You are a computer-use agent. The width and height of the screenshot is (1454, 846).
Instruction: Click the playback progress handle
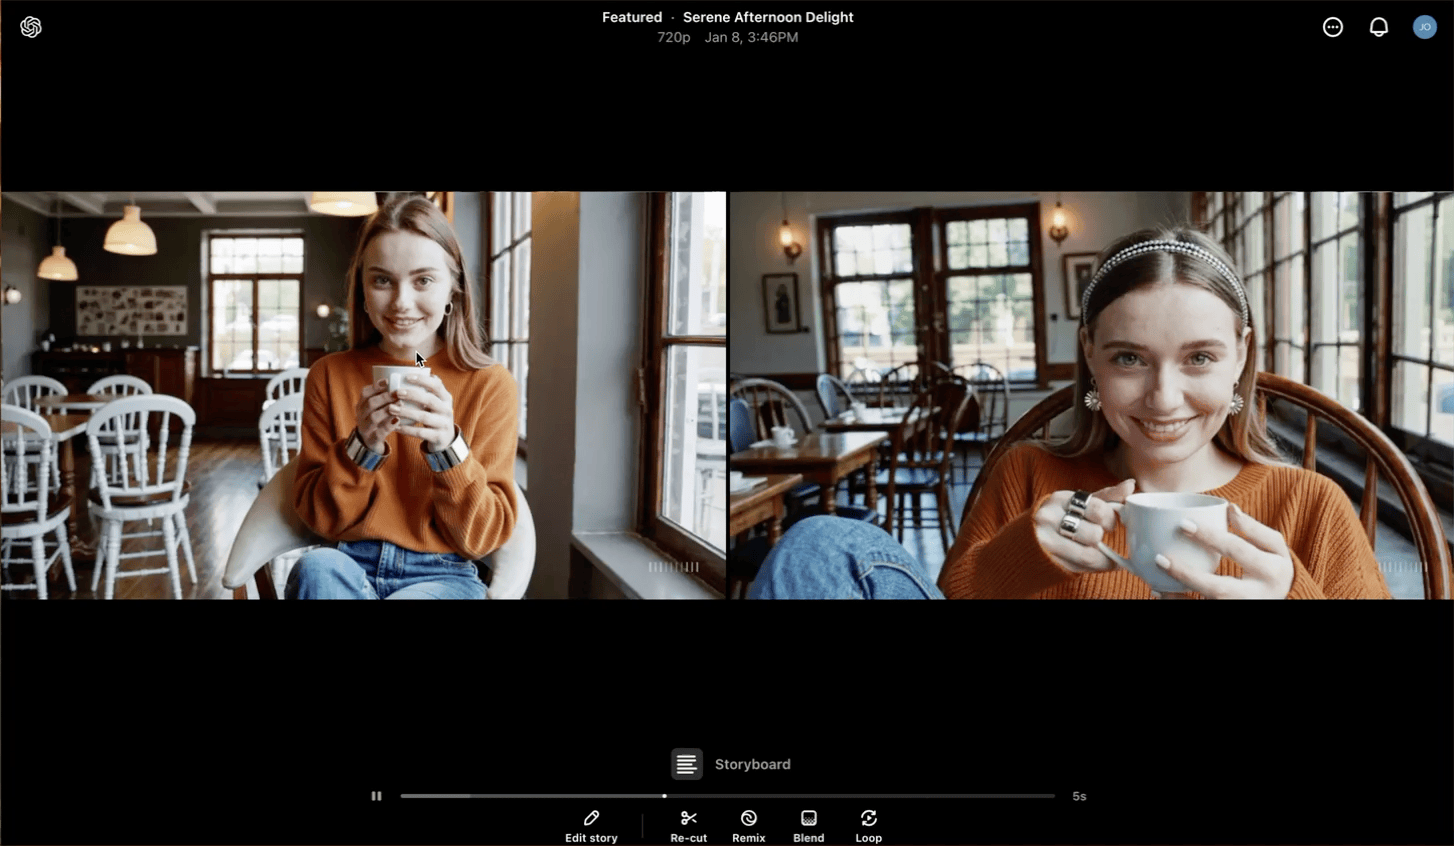(x=664, y=796)
